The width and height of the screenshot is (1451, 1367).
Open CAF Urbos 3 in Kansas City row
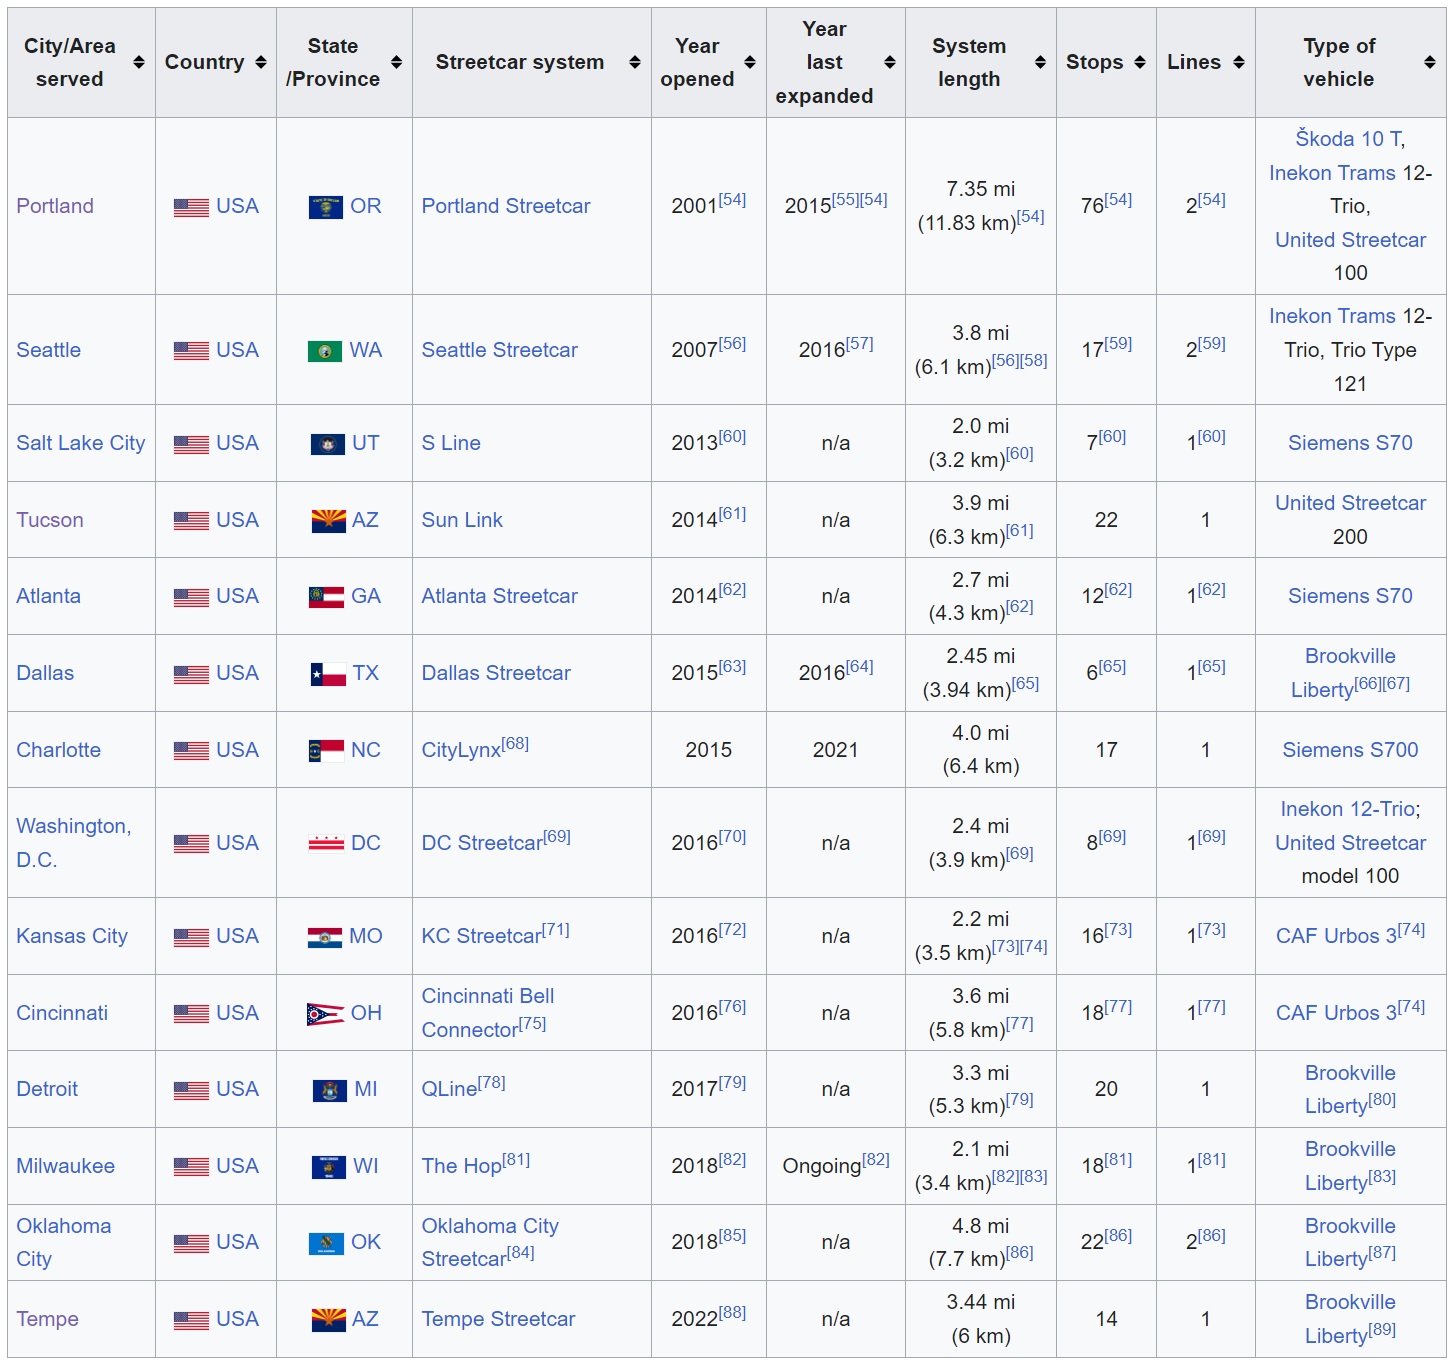[1336, 936]
